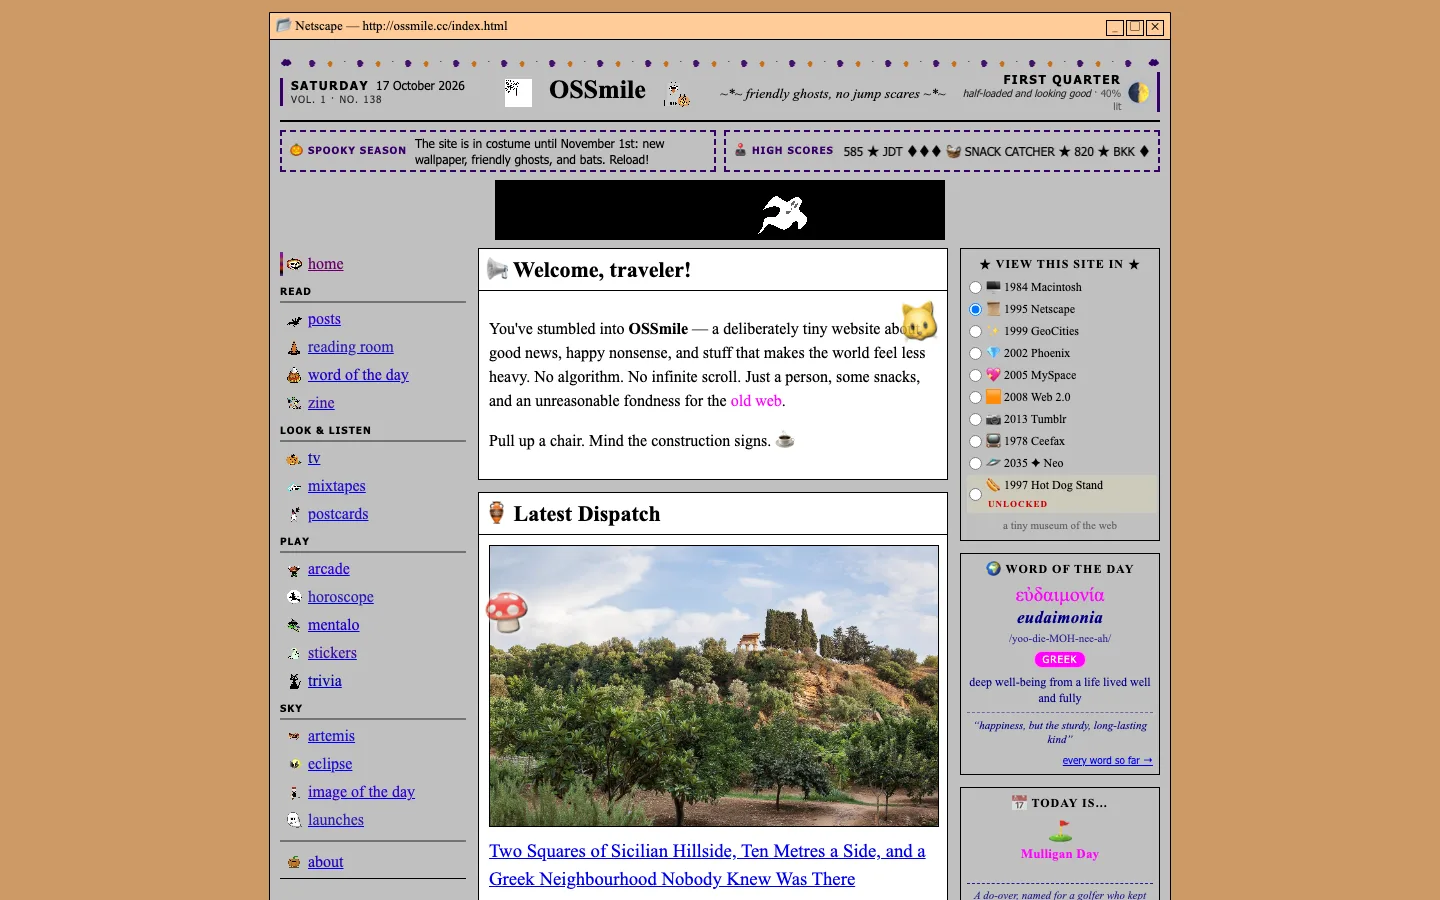Viewport: 1440px width, 900px height.
Task: Choose the 1978 Ceefax radio button
Action: 975,442
